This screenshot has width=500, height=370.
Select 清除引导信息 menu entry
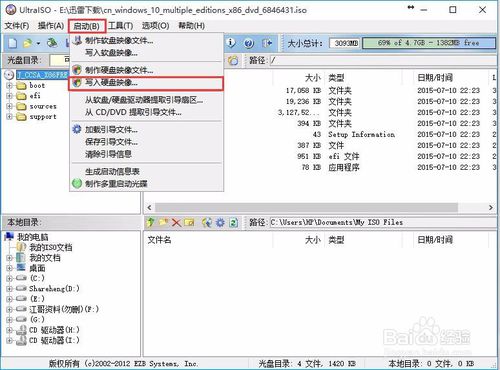[147, 154]
